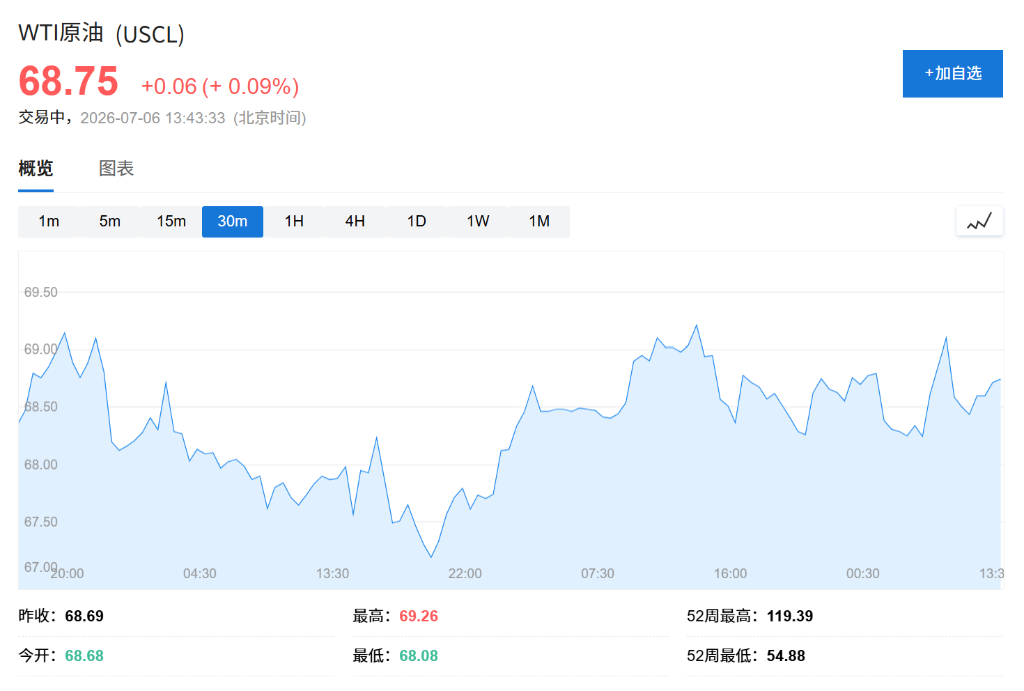The image size is (1024, 691).
Task: Click the 52周最低 value 54.88
Action: [786, 656]
